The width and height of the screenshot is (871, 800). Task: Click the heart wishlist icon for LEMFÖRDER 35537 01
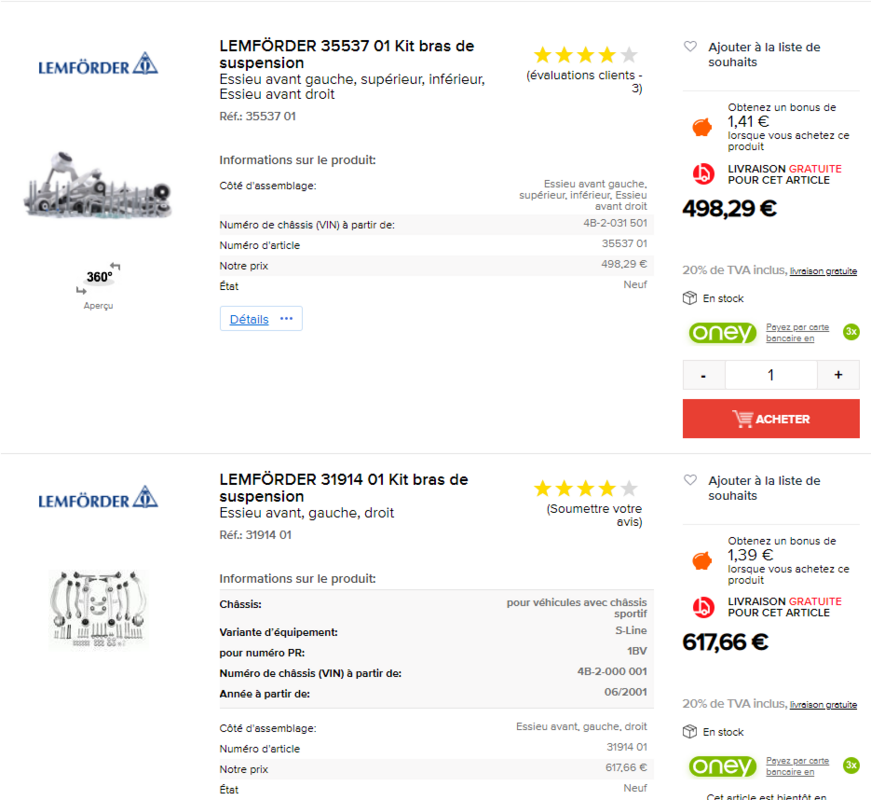pyautogui.click(x=690, y=47)
